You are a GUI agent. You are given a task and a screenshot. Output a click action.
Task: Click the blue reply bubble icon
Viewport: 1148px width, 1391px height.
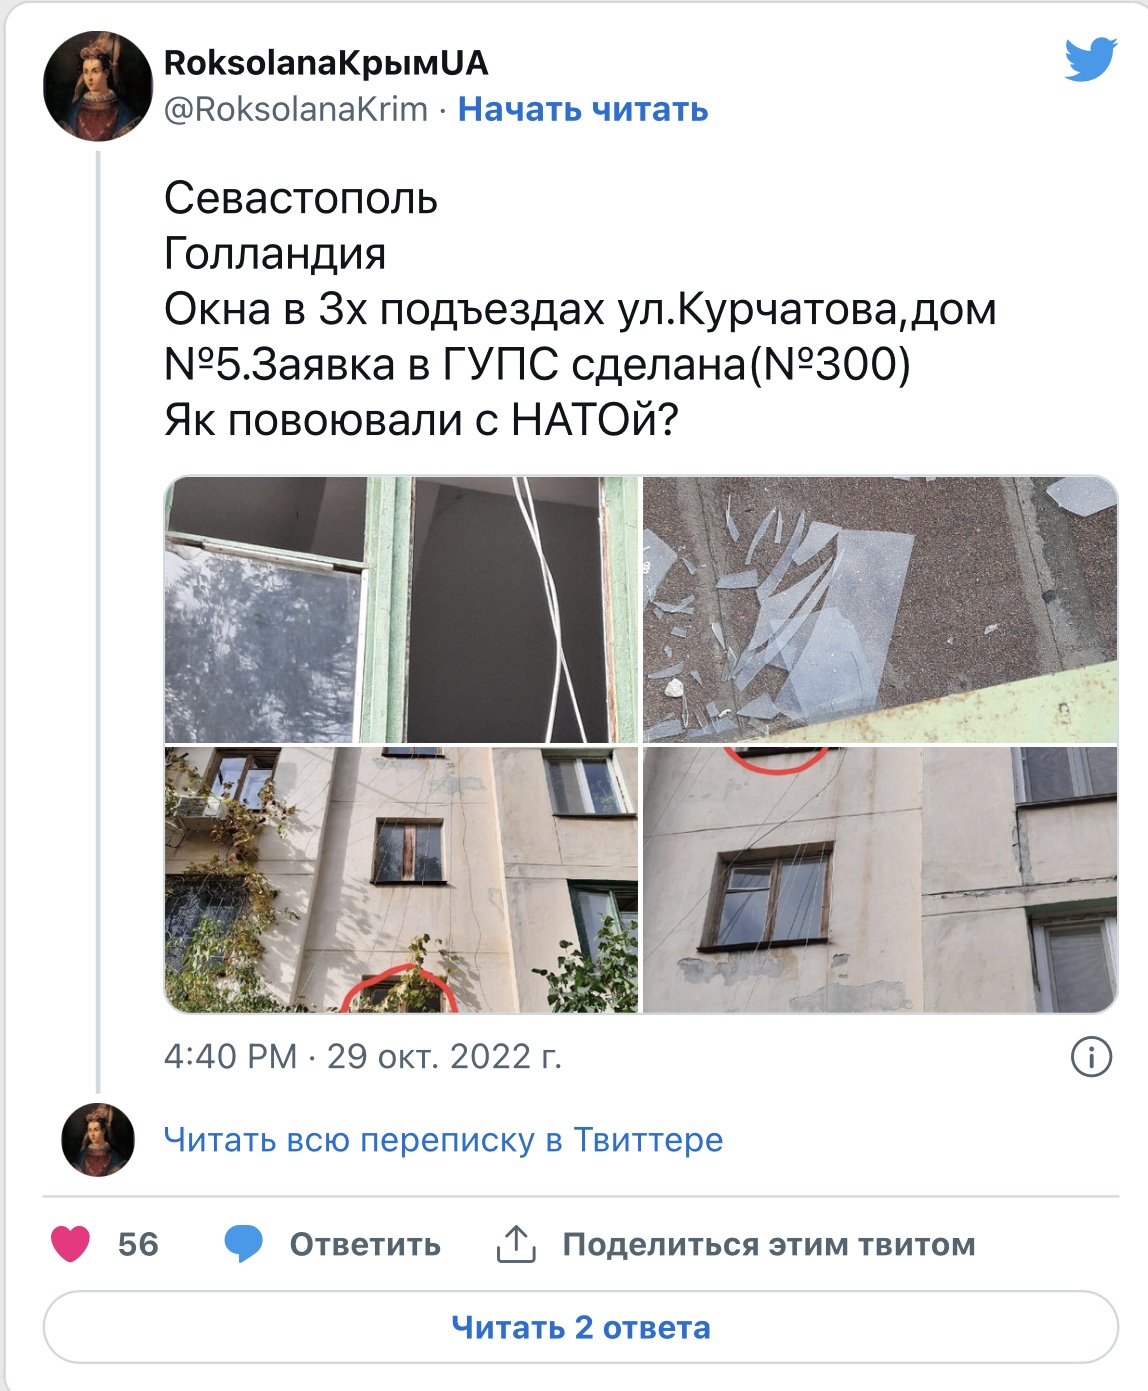coord(243,1244)
